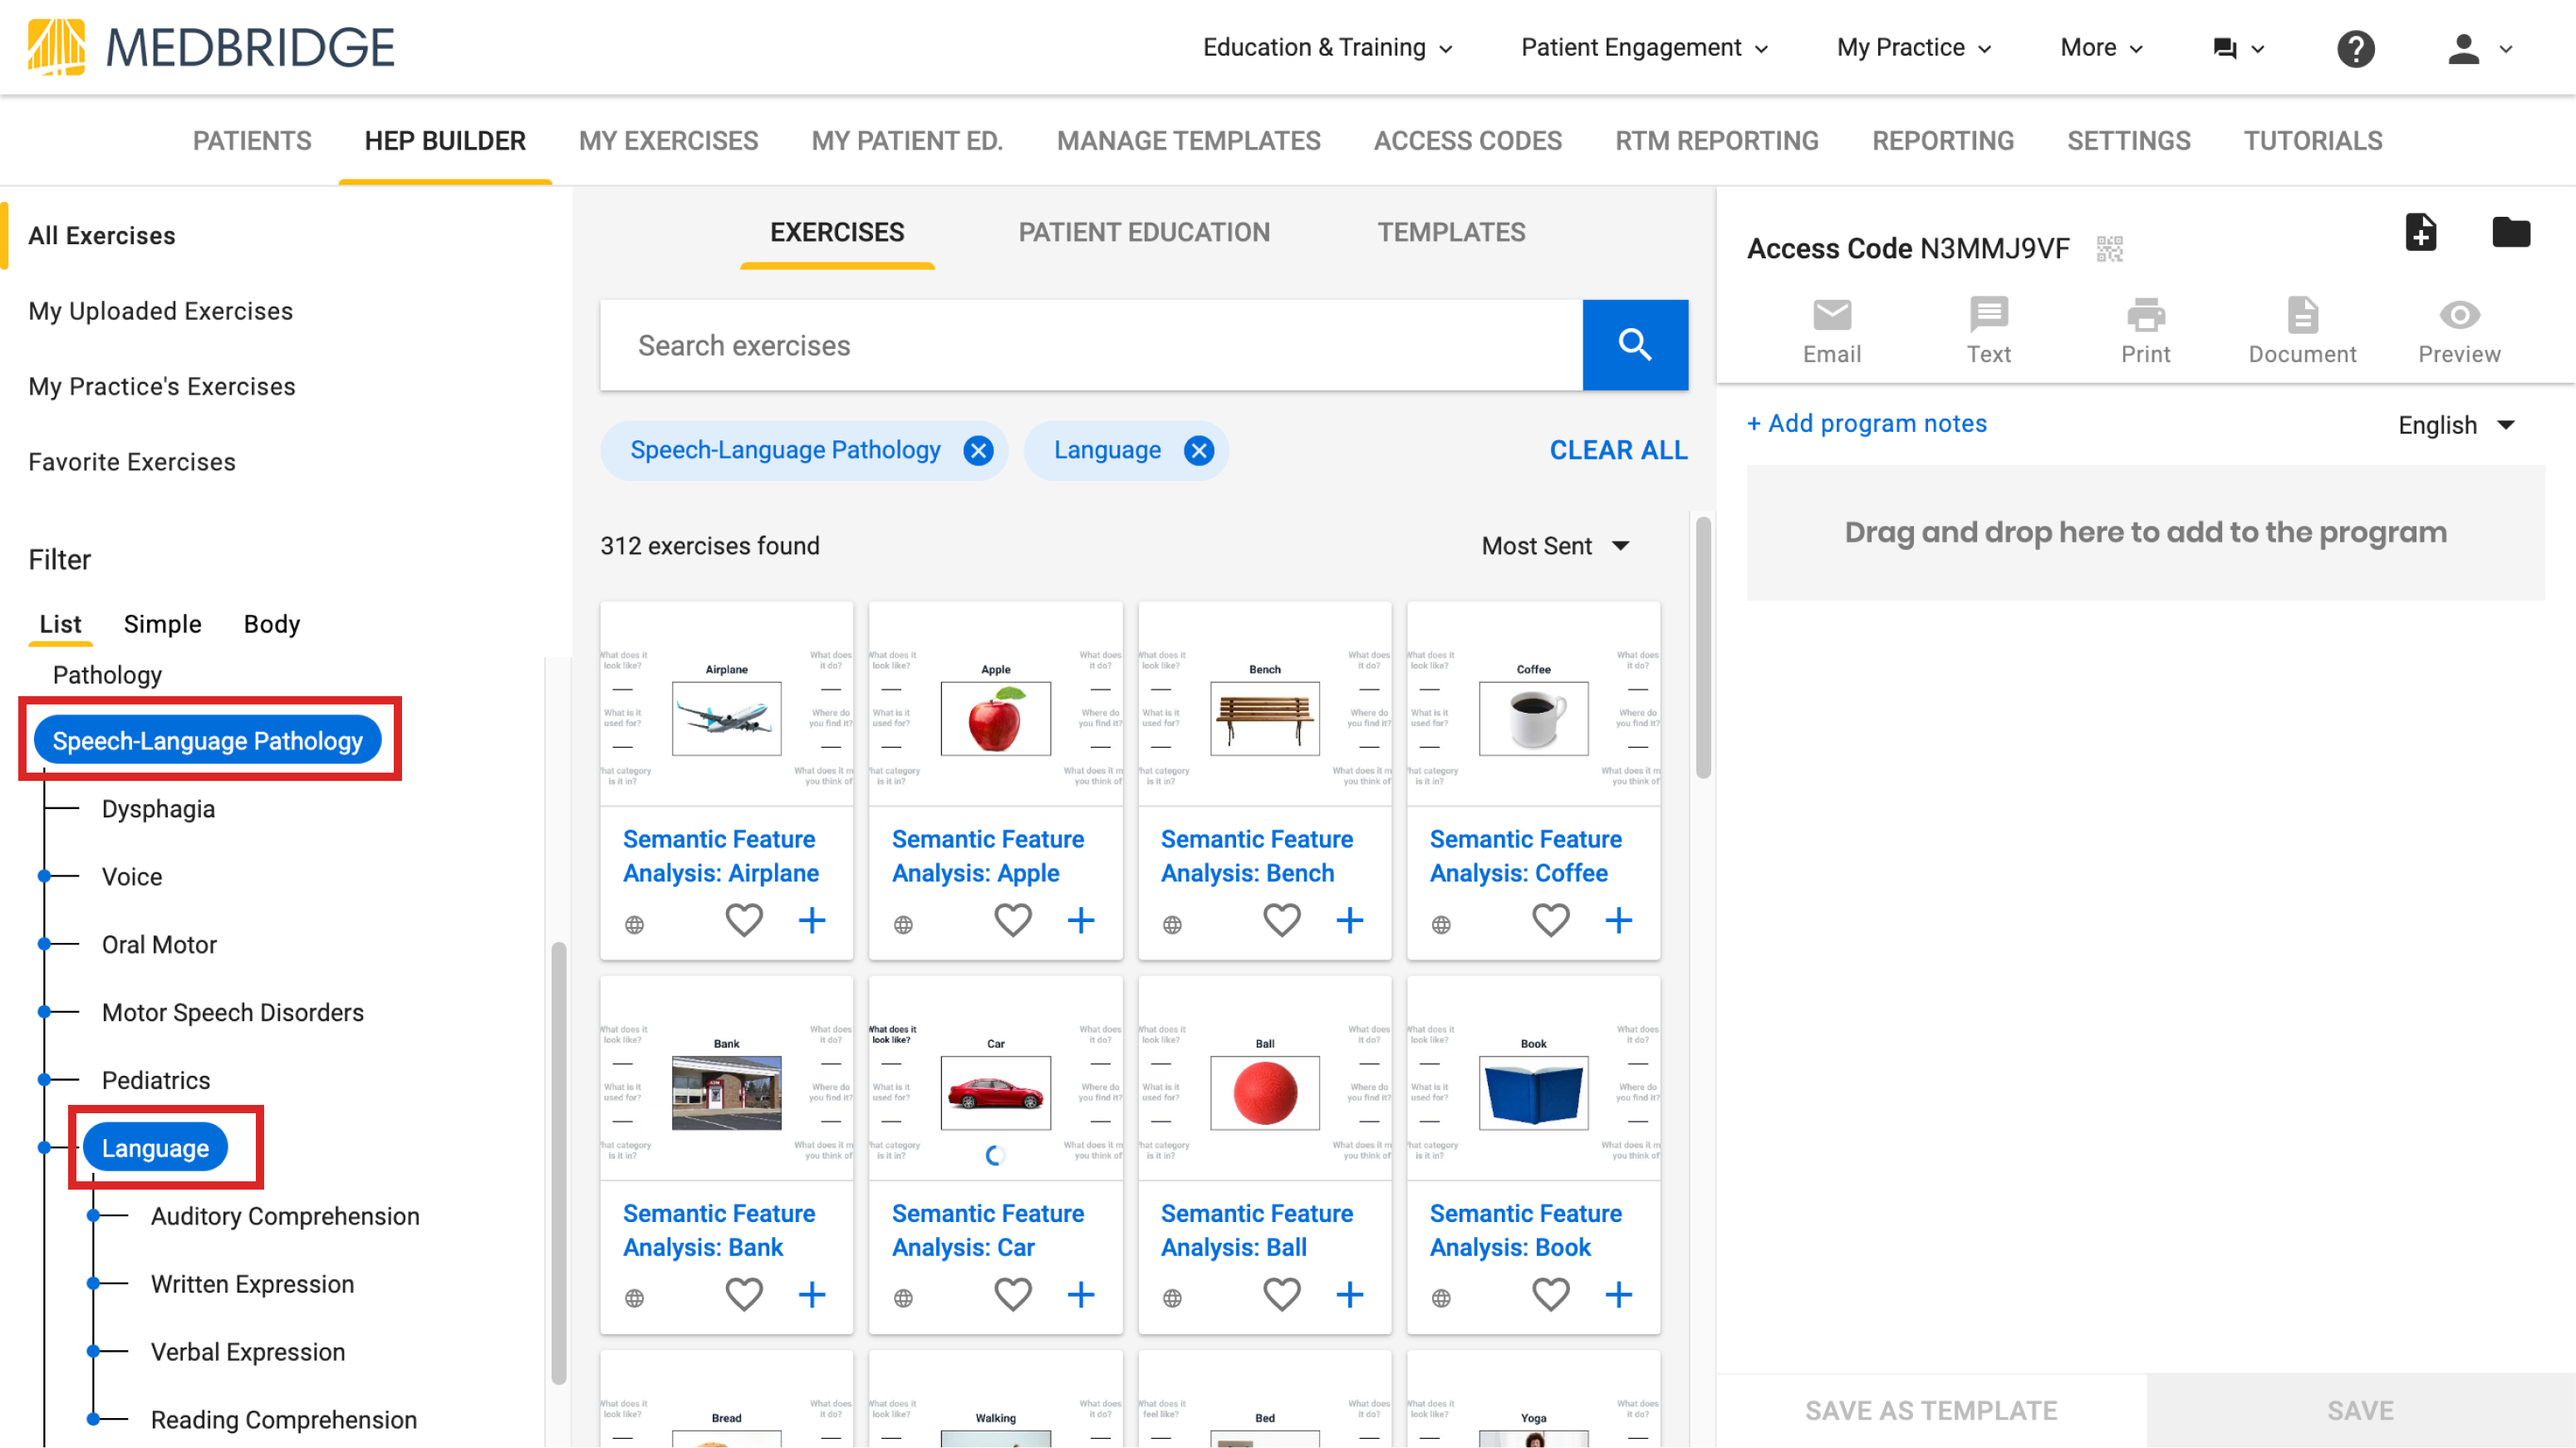The image size is (2576, 1448).
Task: Favorite the Apple exercise with the heart
Action: click(1013, 920)
